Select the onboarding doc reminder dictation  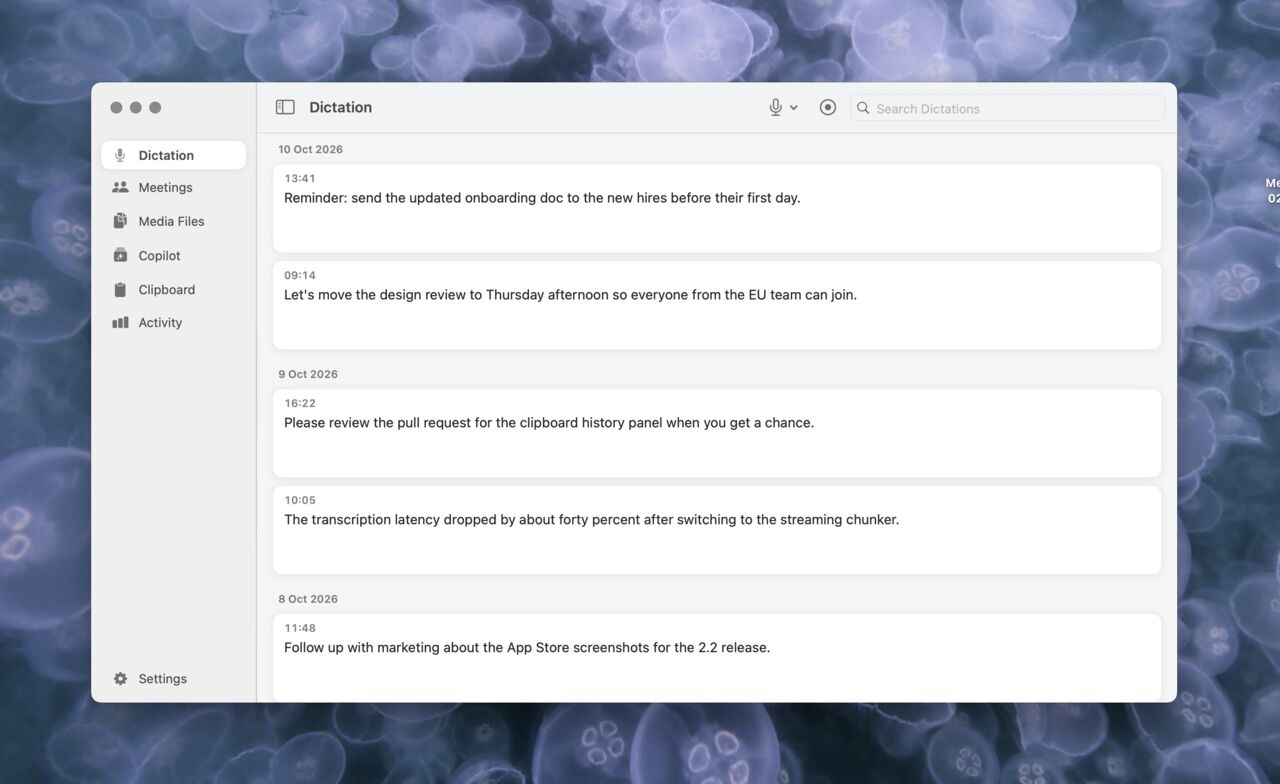[717, 208]
